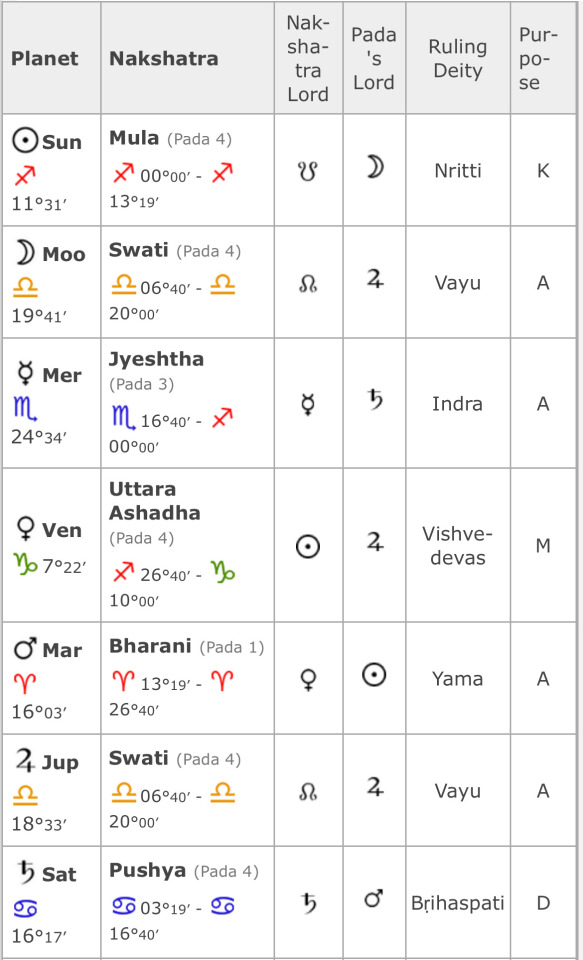Click the Vishvedevas deity cell
This screenshot has width=583, height=960.
point(457,546)
